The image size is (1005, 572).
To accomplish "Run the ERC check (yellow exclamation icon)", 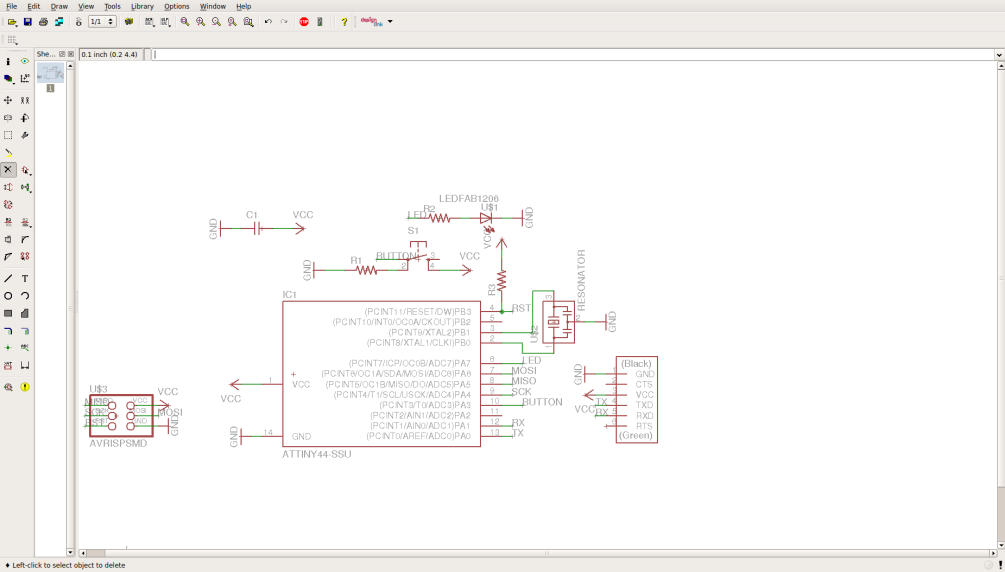I will point(25,387).
